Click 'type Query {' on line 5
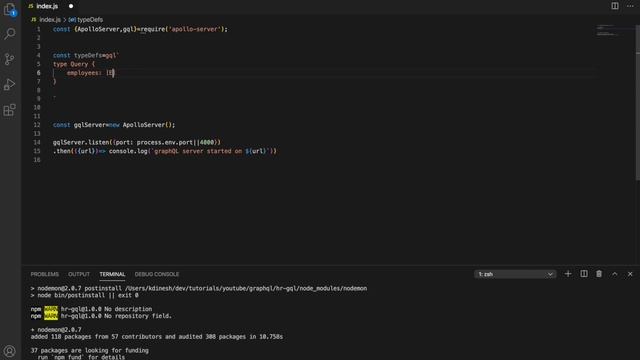This screenshot has height=360, width=640. 73,64
